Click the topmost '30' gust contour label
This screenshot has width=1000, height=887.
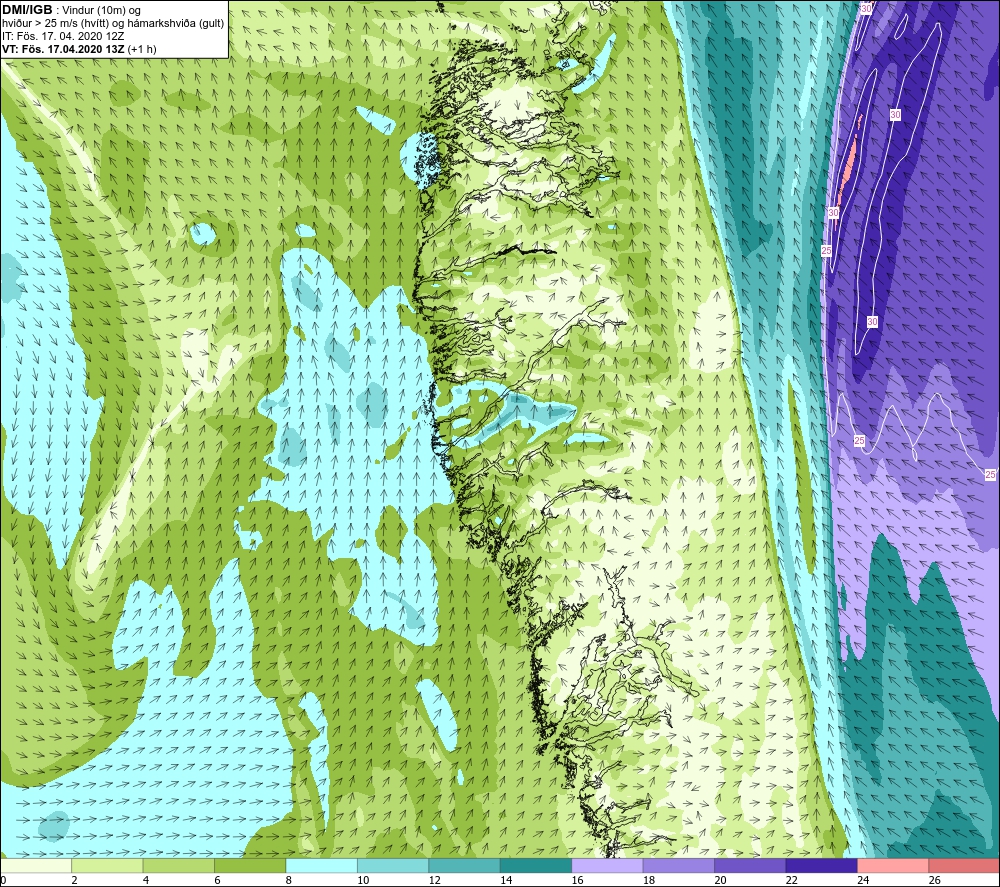coord(865,8)
